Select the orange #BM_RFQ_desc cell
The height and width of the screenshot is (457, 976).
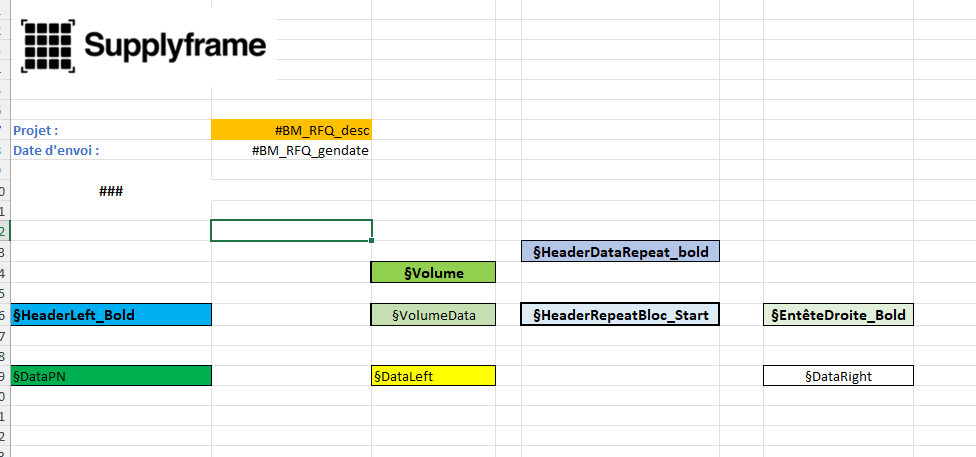tap(291, 130)
